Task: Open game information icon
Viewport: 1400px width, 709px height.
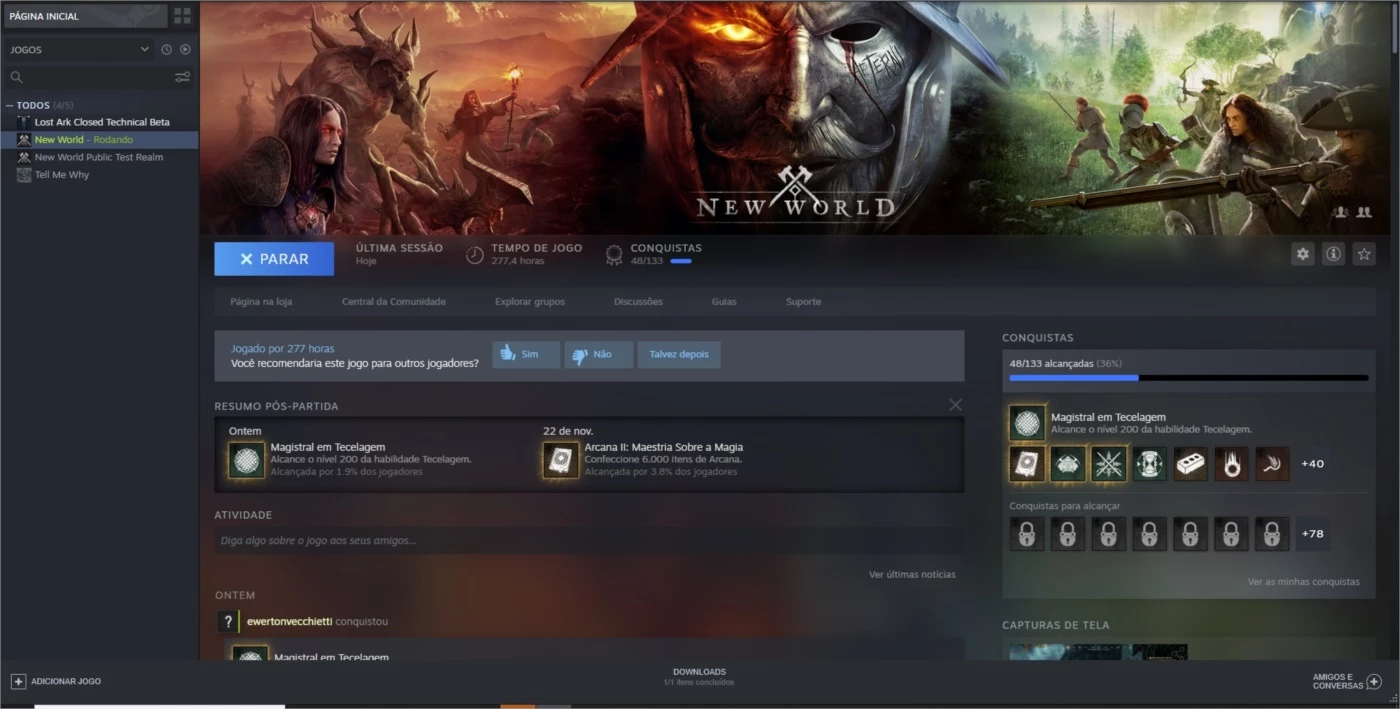Action: pos(1333,254)
